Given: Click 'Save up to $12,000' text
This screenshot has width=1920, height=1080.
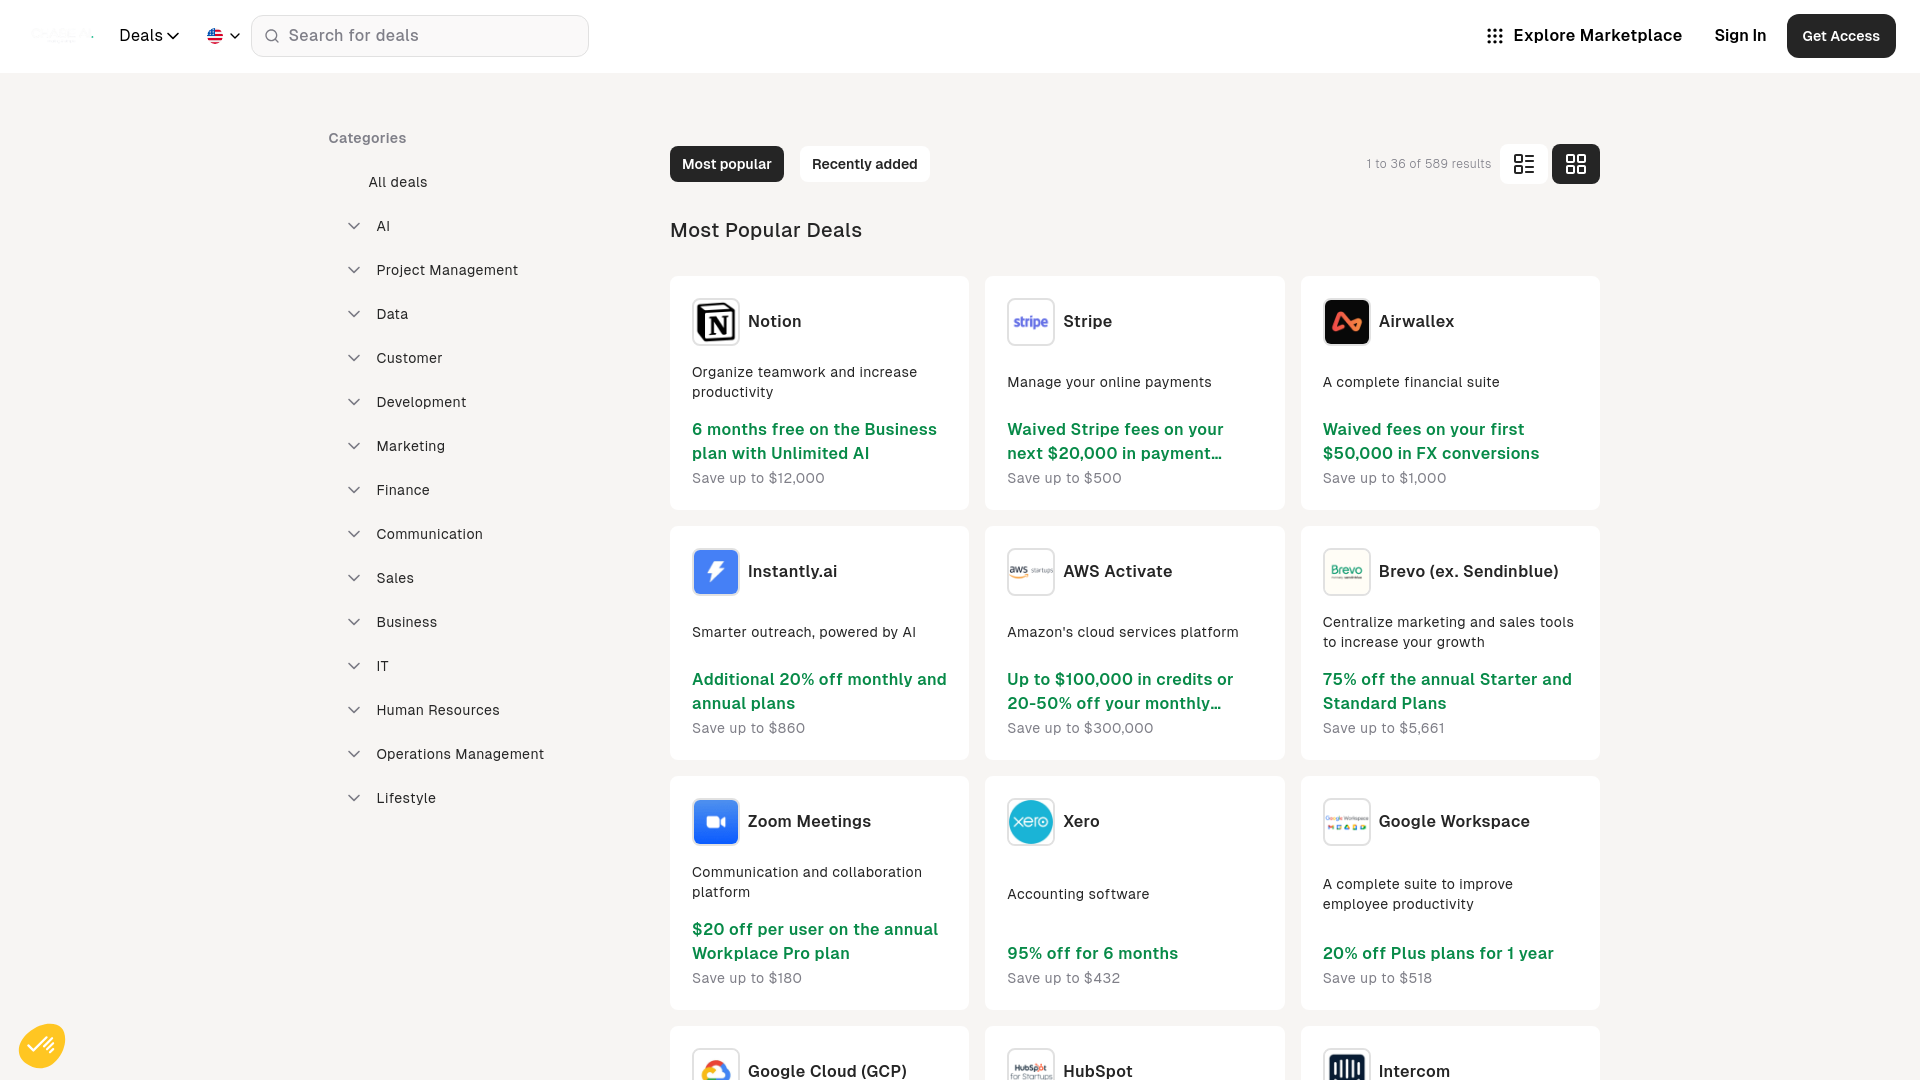Looking at the screenshot, I should click(758, 478).
